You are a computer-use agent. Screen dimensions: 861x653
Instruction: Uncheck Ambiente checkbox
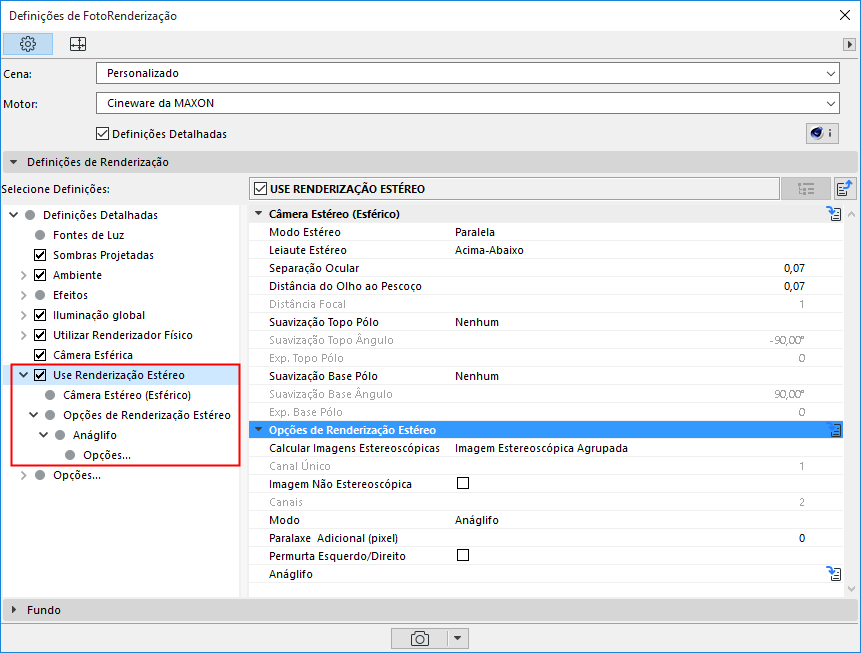40,275
